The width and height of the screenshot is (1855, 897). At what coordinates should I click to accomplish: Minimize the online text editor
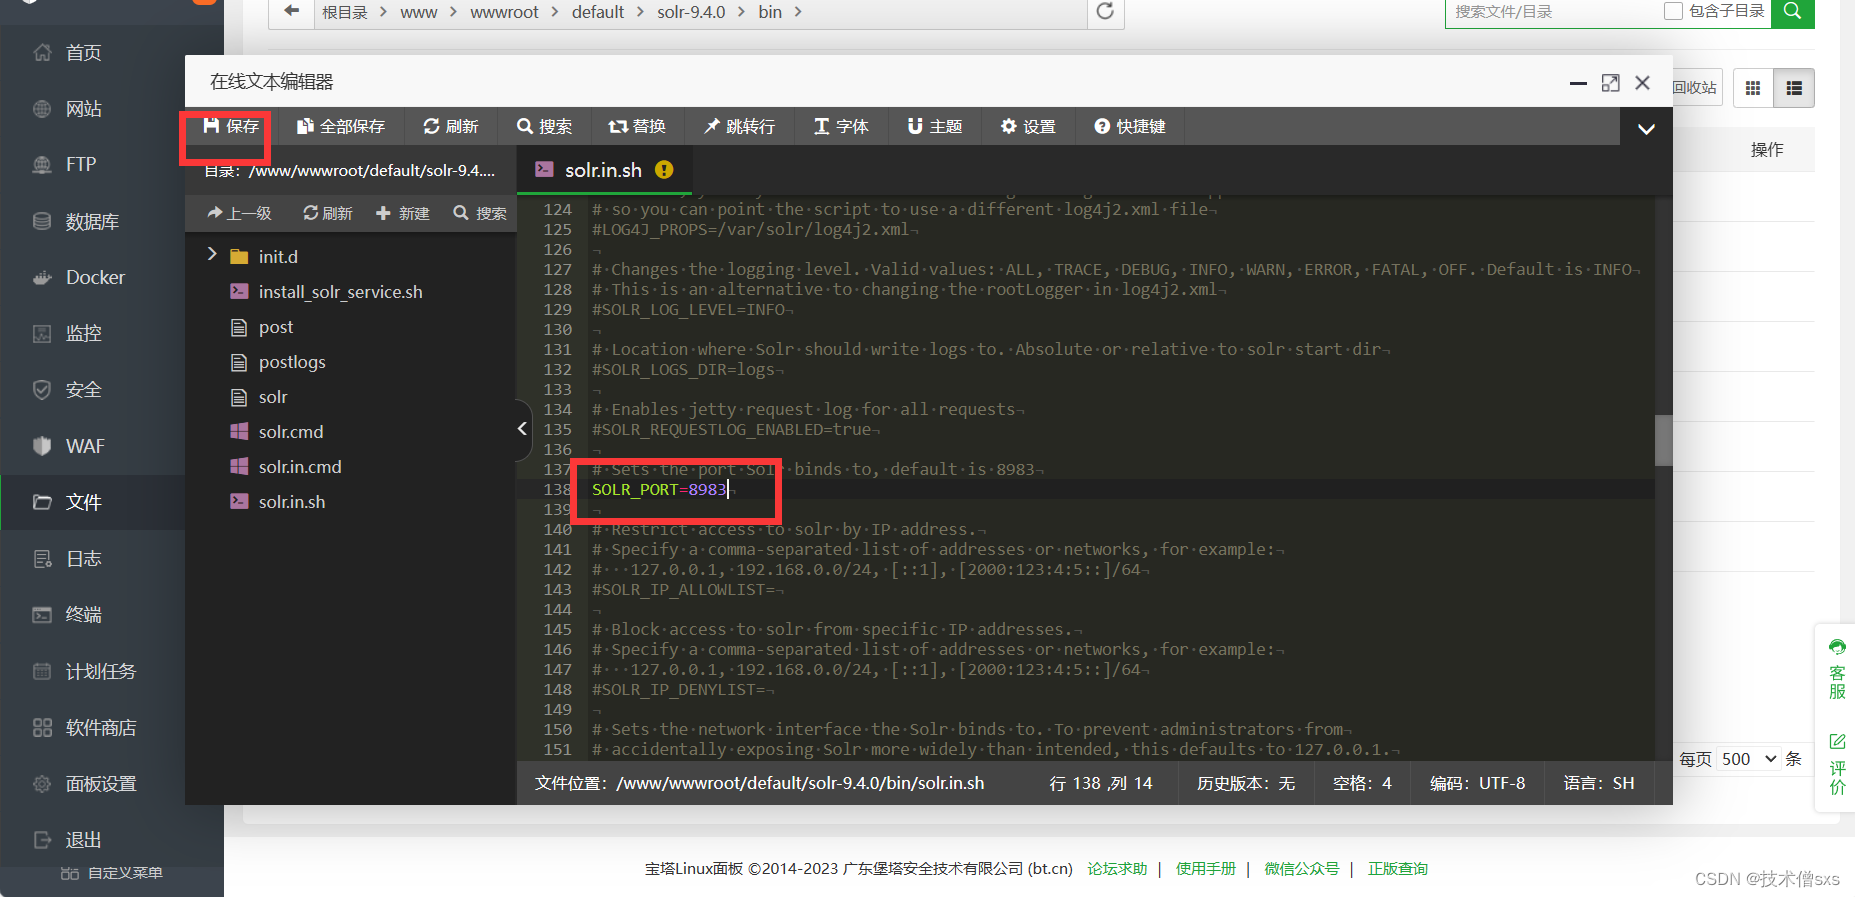[x=1578, y=83]
